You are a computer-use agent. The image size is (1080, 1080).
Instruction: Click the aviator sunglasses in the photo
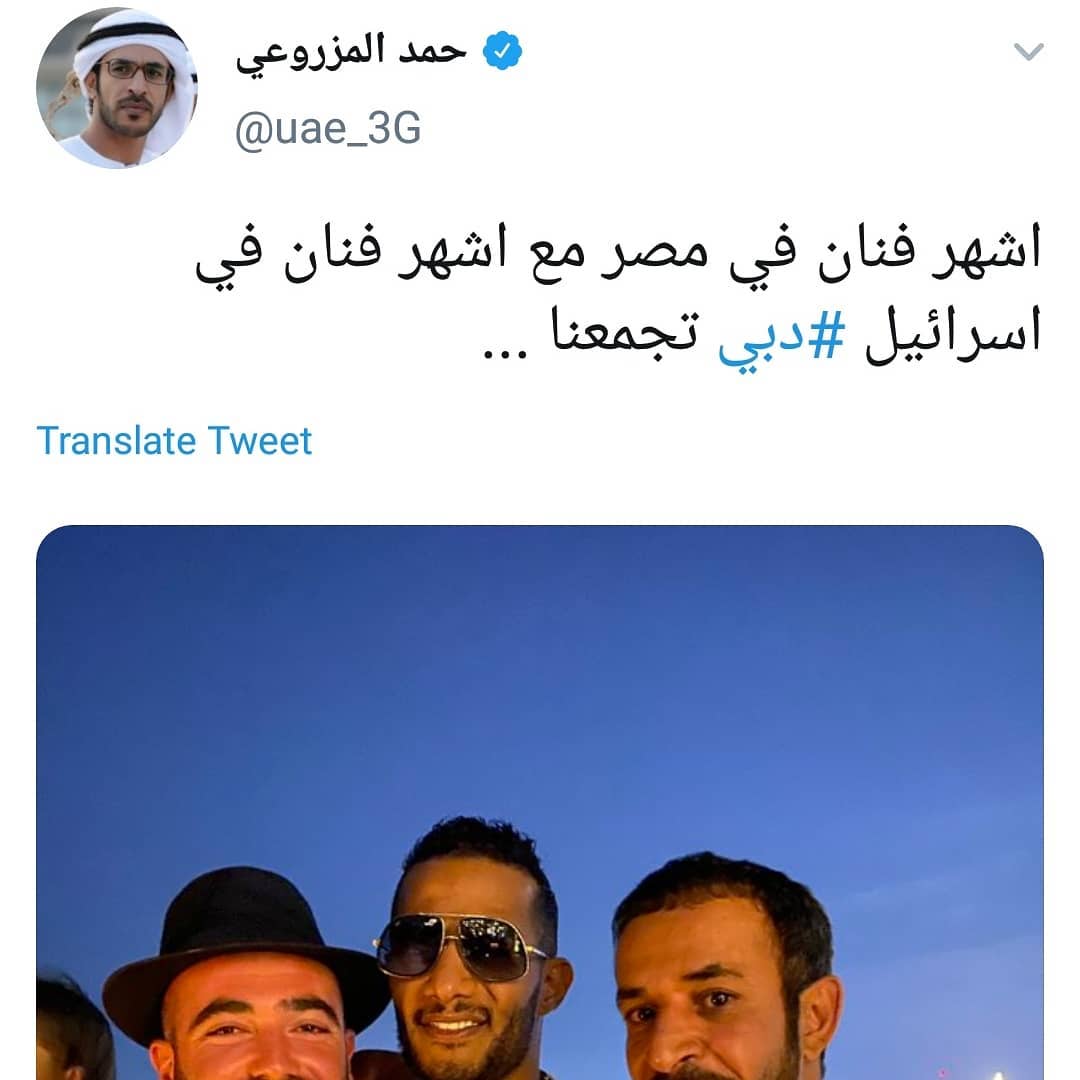point(460,945)
